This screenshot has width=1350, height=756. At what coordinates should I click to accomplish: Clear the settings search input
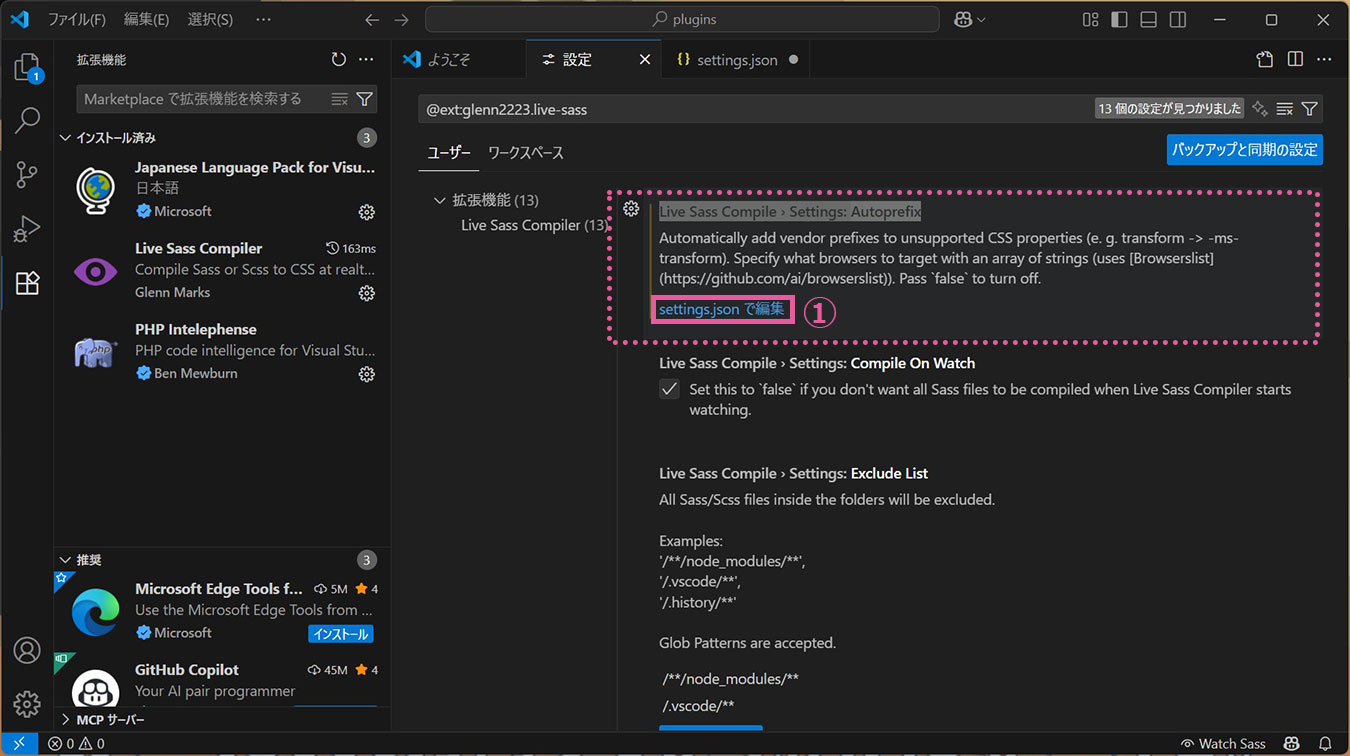tap(1285, 109)
